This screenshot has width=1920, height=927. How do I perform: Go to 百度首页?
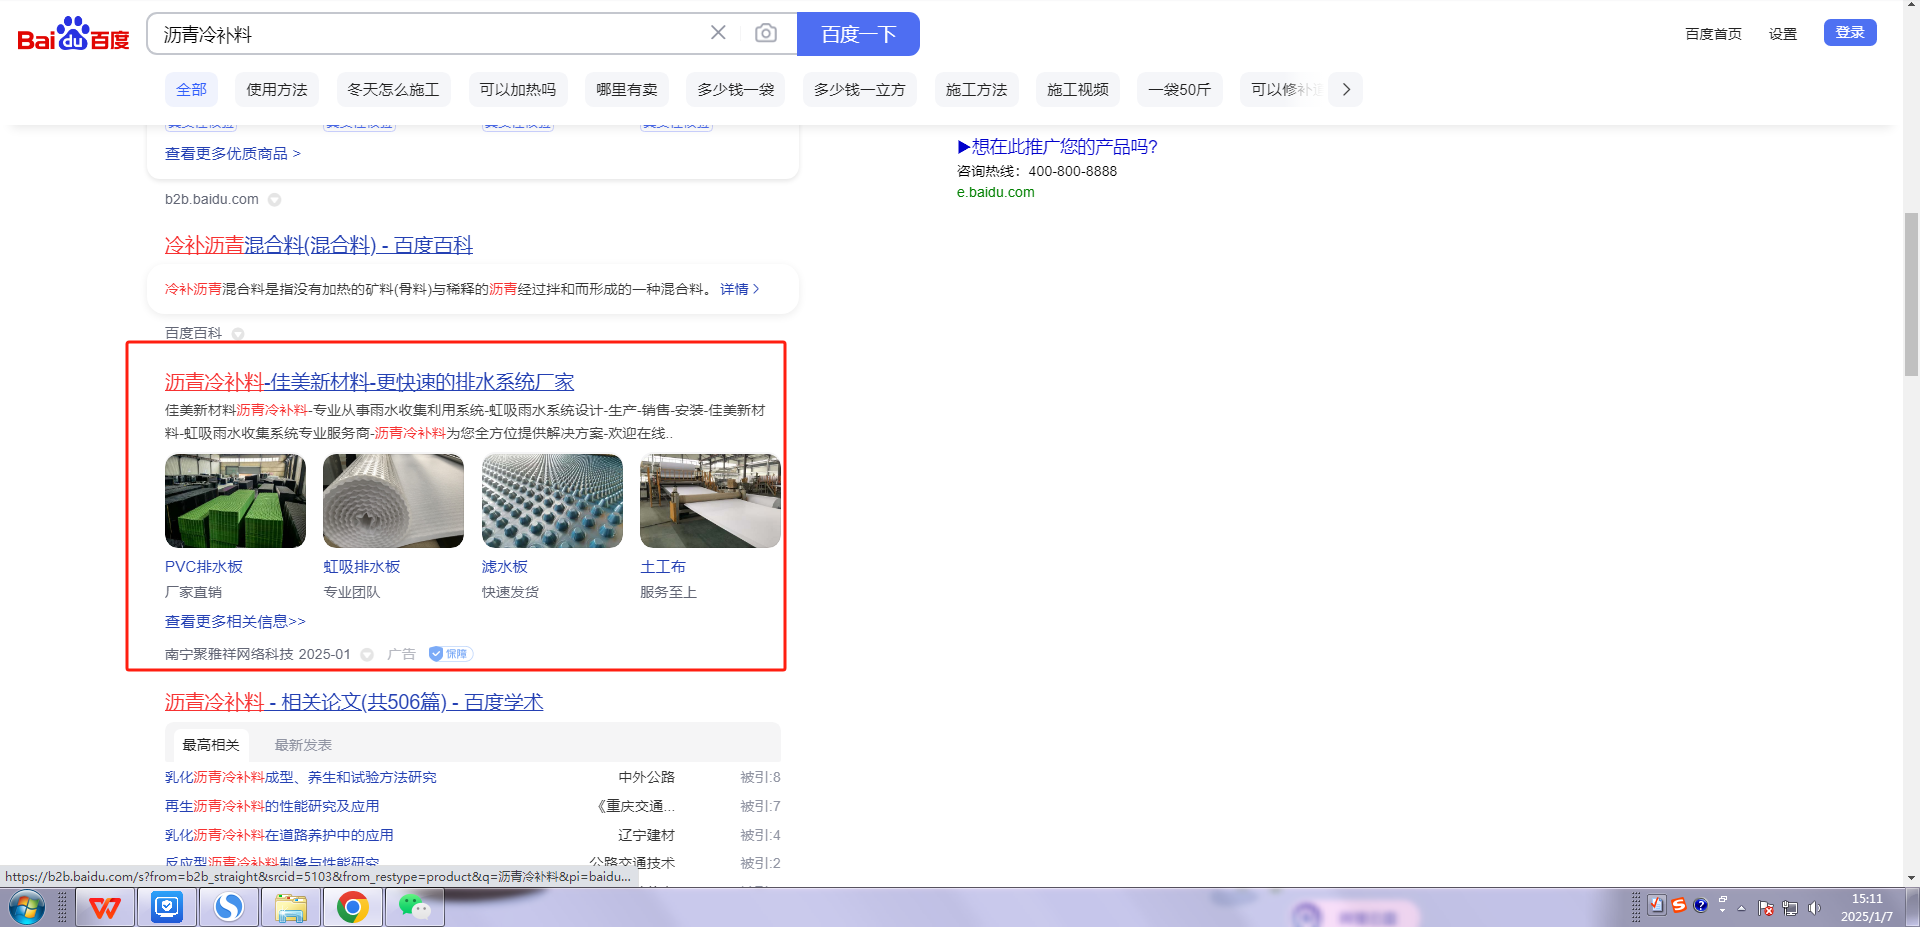tap(1713, 34)
